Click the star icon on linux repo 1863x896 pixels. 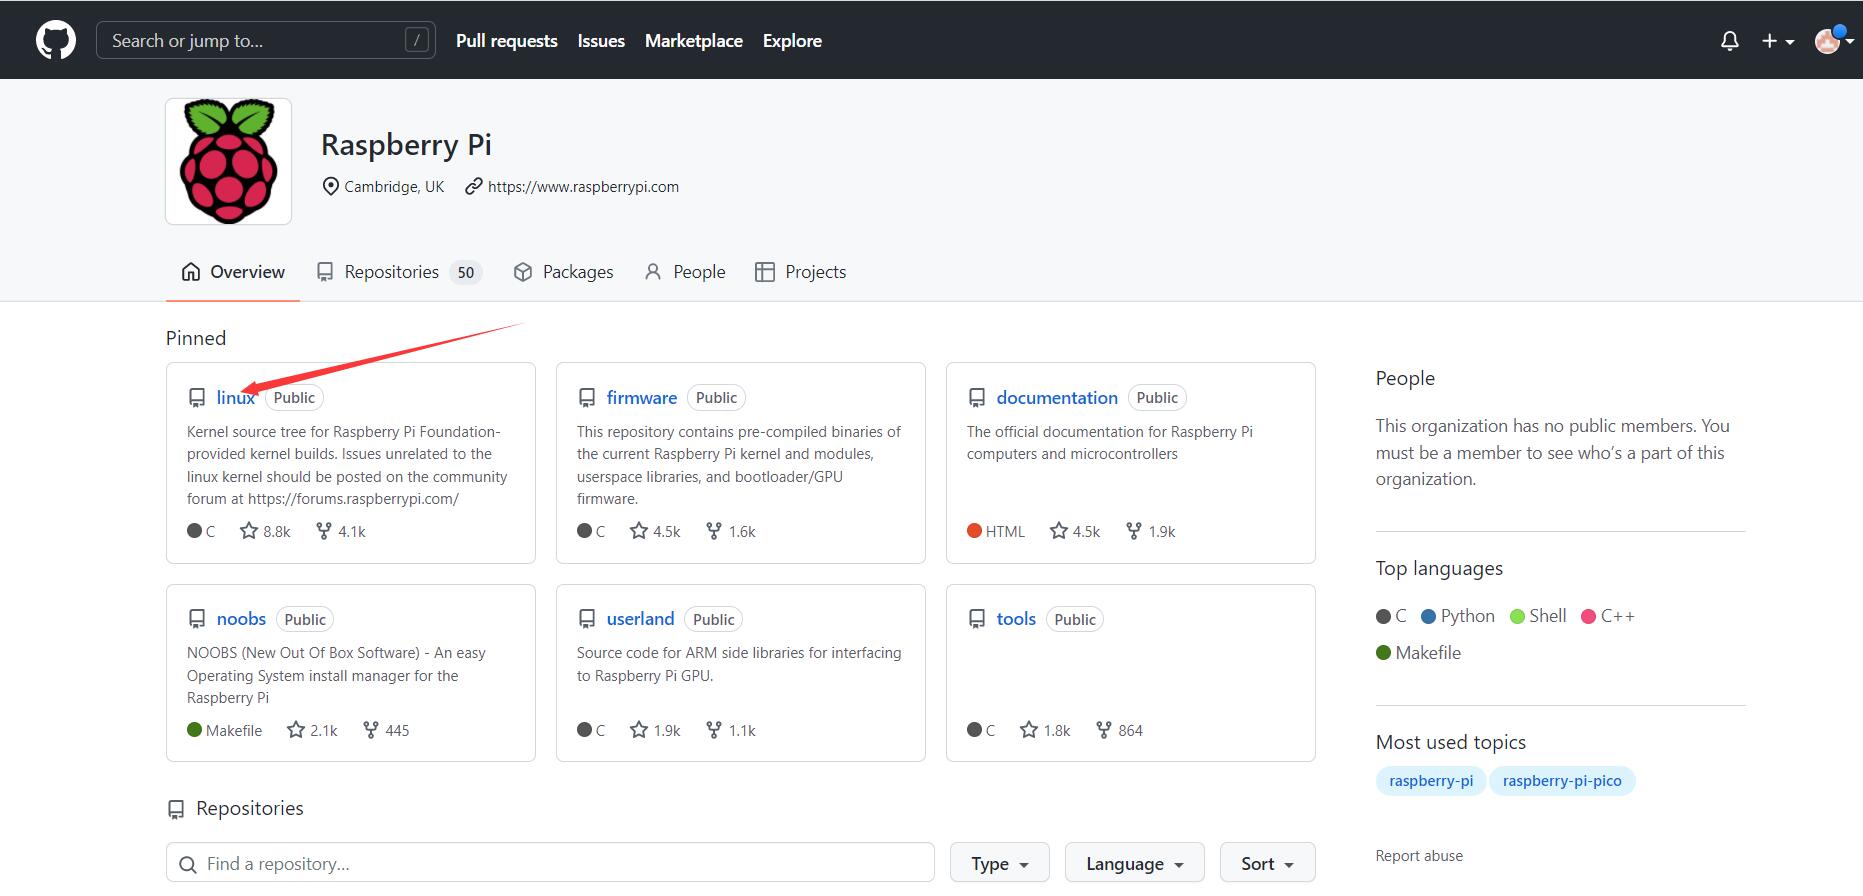[249, 531]
